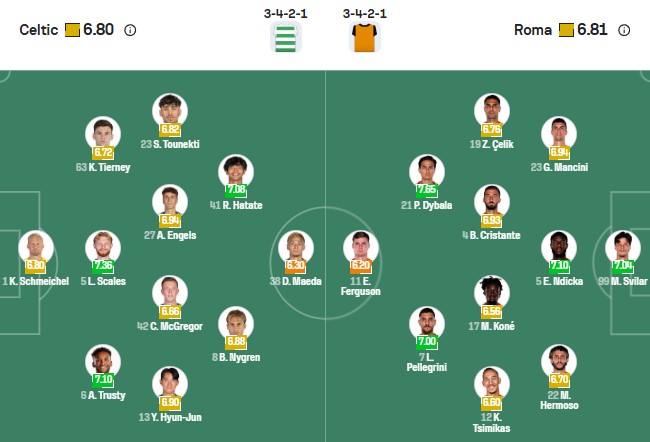Image resolution: width=650 pixels, height=442 pixels.
Task: Click L. Scales' 7.36 rating badge
Action: pyautogui.click(x=102, y=266)
